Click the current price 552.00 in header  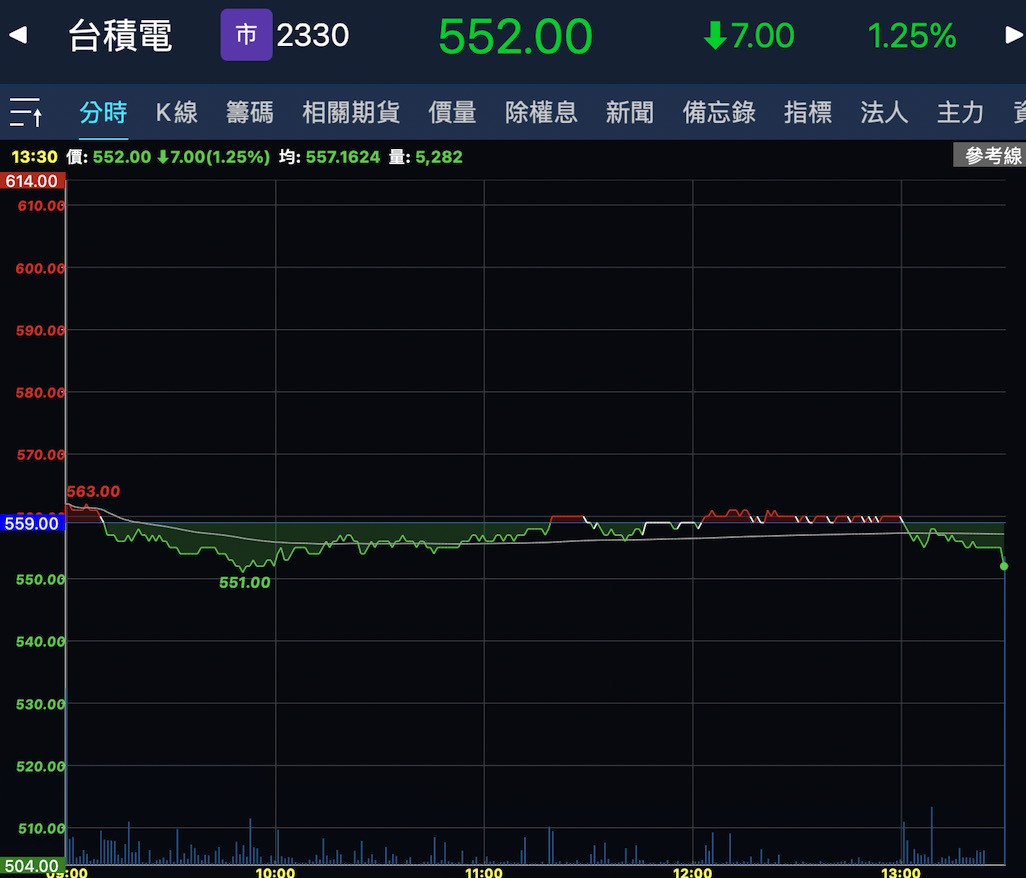pyautogui.click(x=516, y=36)
